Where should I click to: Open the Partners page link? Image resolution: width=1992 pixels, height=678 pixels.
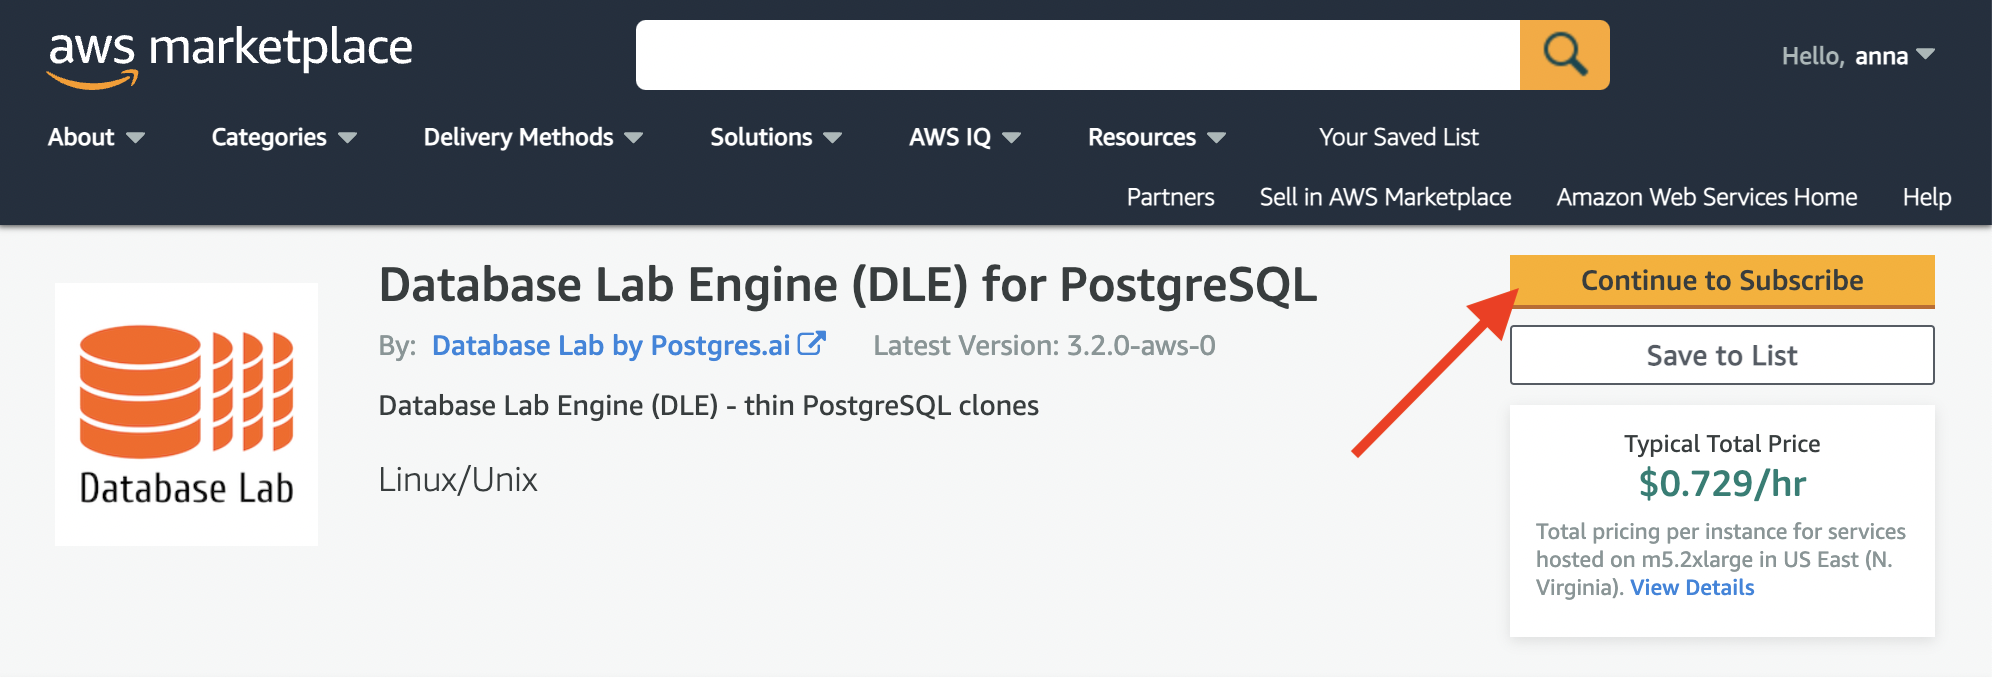[x=1170, y=197]
